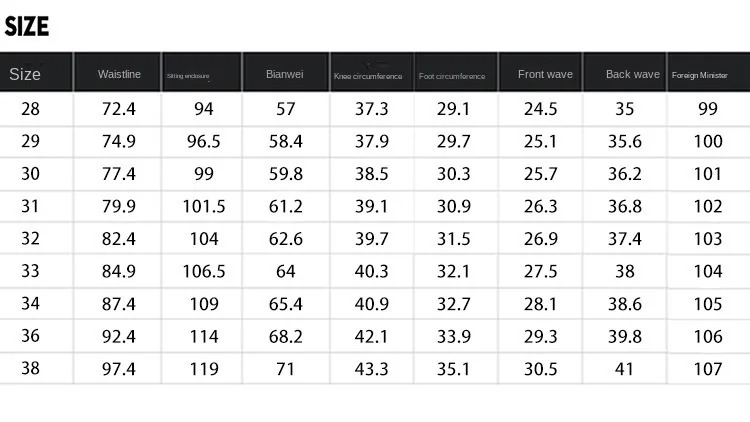Select the size 38 row label
750x422 pixels.
30,368
